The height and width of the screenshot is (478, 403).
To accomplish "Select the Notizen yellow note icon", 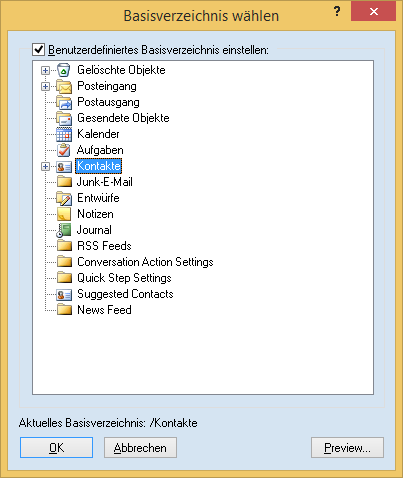I will [64, 214].
